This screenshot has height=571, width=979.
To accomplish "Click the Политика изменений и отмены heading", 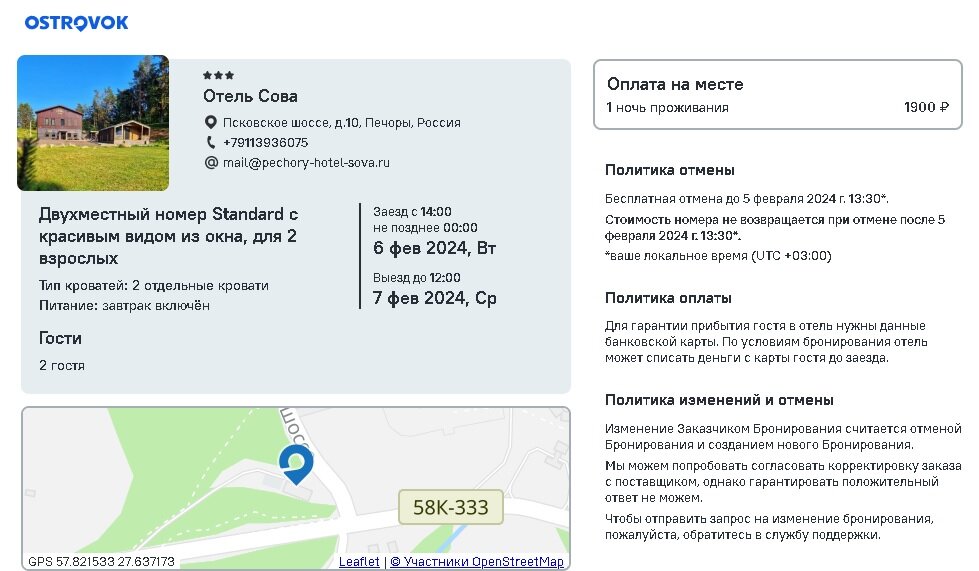I will (719, 400).
